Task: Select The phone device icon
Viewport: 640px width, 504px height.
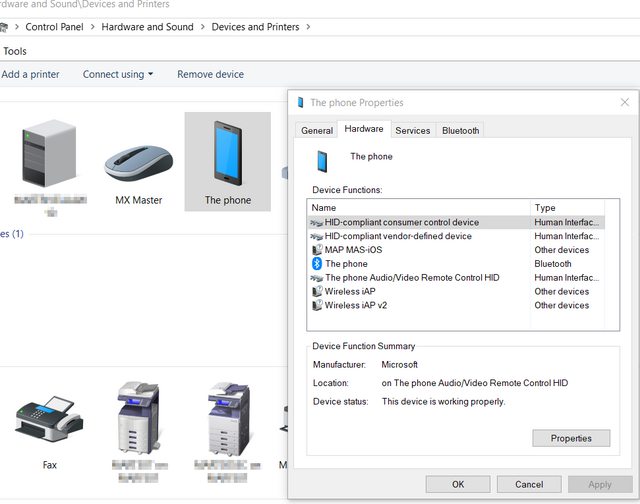Action: (x=228, y=153)
